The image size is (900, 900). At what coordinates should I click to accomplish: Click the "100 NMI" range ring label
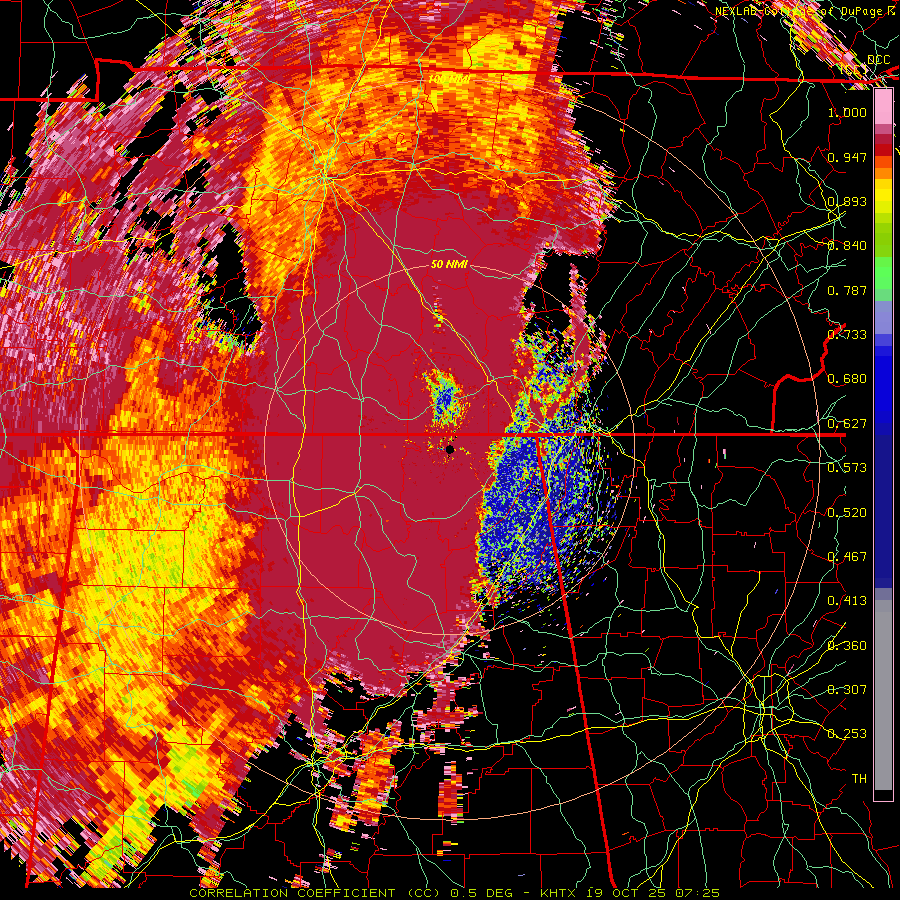point(449,78)
